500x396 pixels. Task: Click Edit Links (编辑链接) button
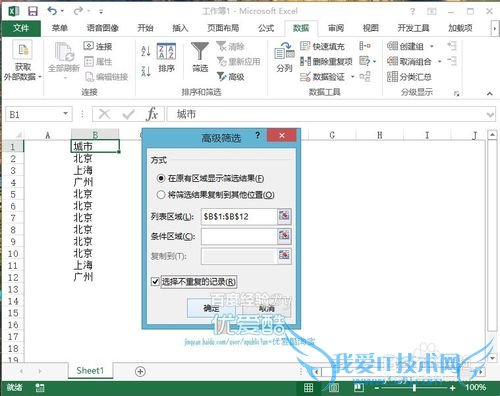(x=107, y=77)
